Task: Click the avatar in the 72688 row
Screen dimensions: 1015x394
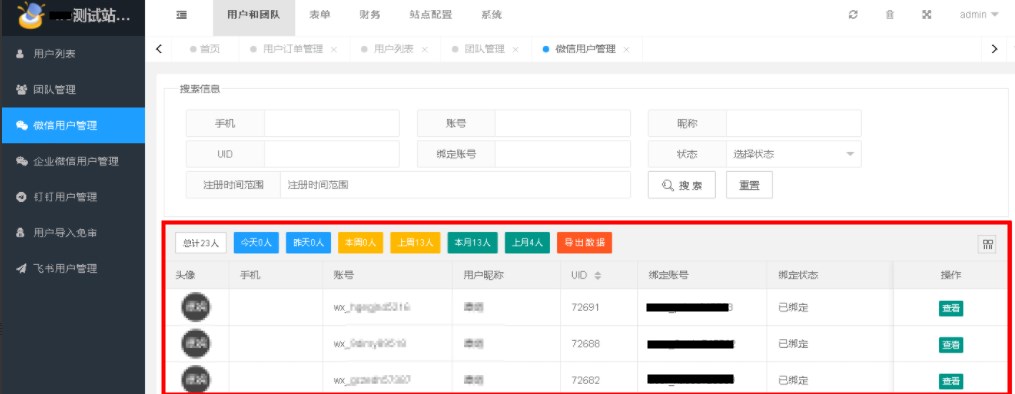Action: pyautogui.click(x=195, y=344)
